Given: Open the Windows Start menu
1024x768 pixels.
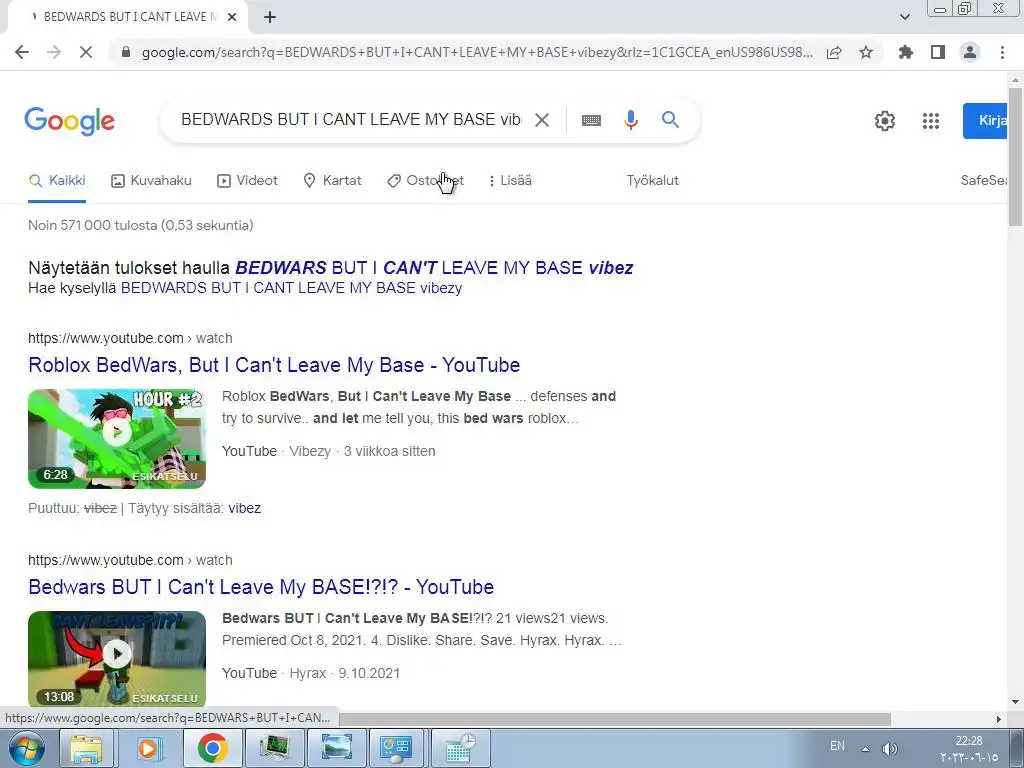Looking at the screenshot, I should 25,748.
